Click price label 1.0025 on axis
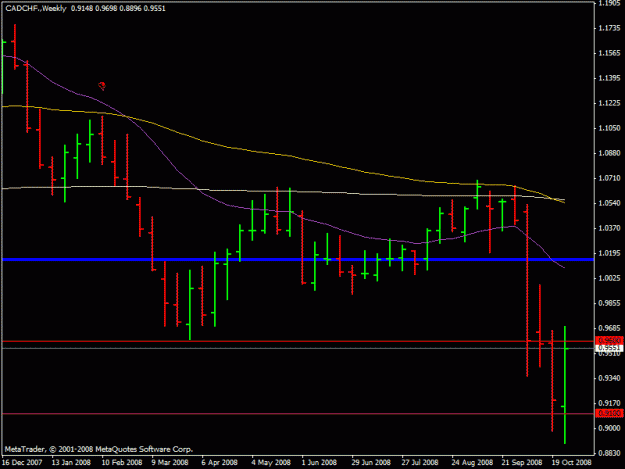This screenshot has height=469, width=625. 609,278
